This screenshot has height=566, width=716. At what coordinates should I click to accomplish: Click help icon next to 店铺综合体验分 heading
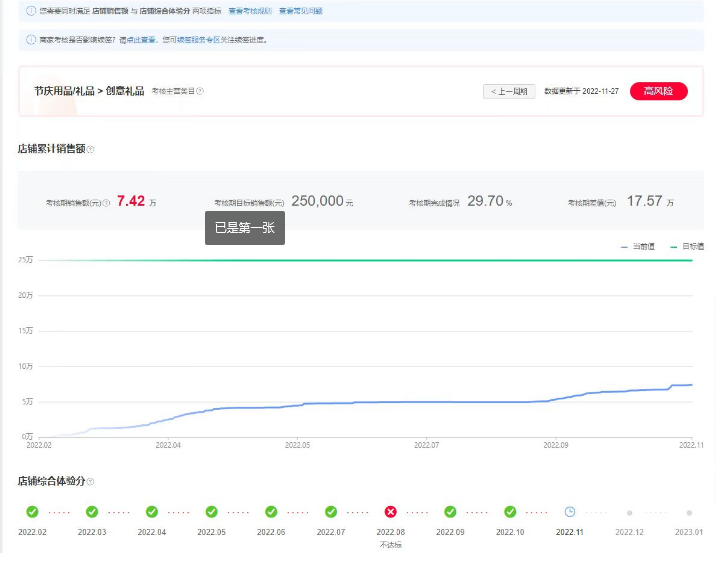point(90,482)
